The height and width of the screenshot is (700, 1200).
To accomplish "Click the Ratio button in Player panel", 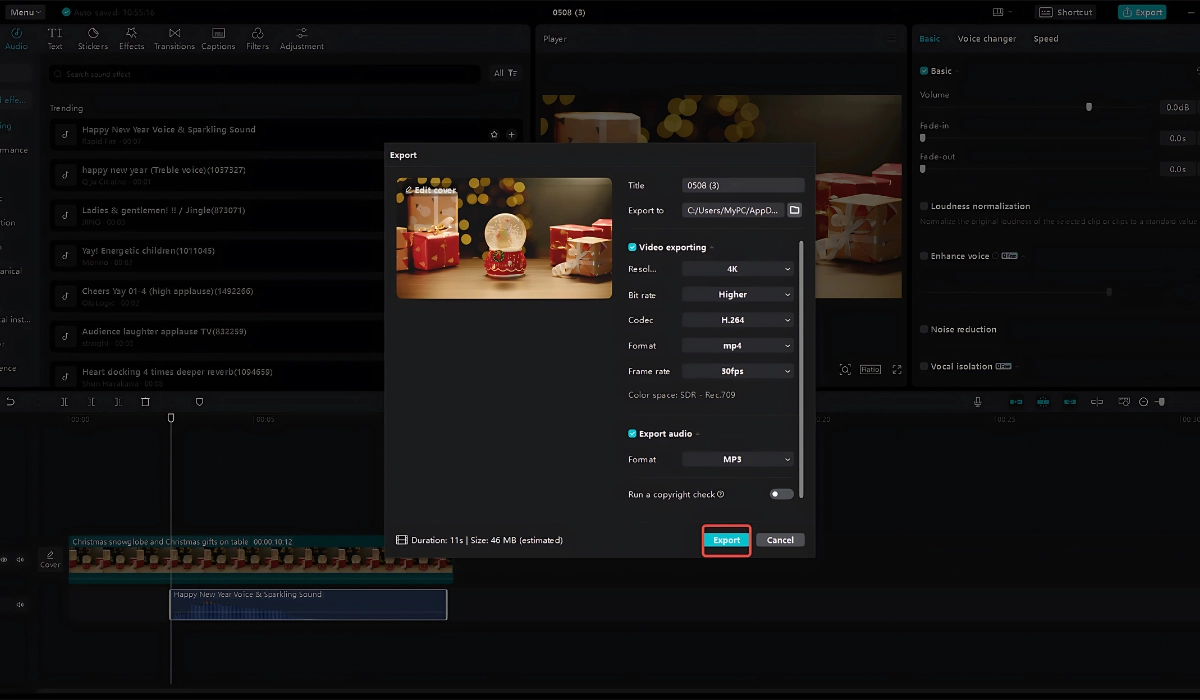I will click(x=870, y=369).
